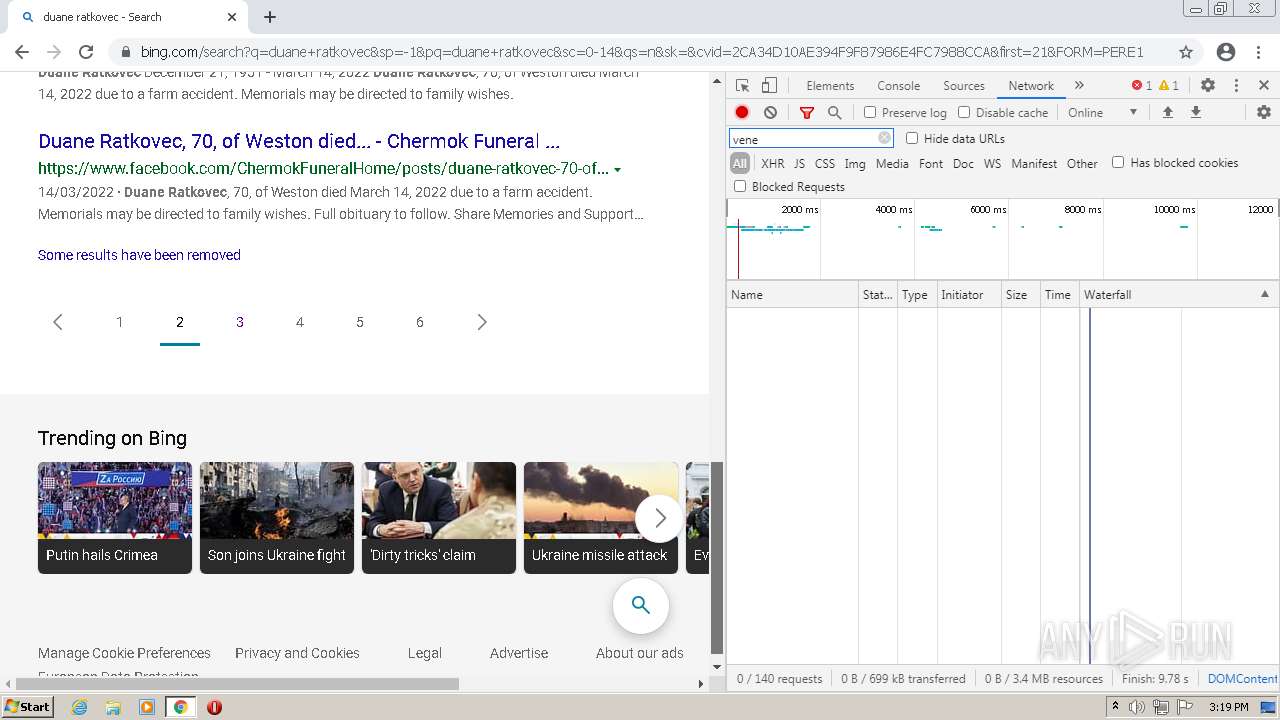Select the All filter type

(740, 163)
